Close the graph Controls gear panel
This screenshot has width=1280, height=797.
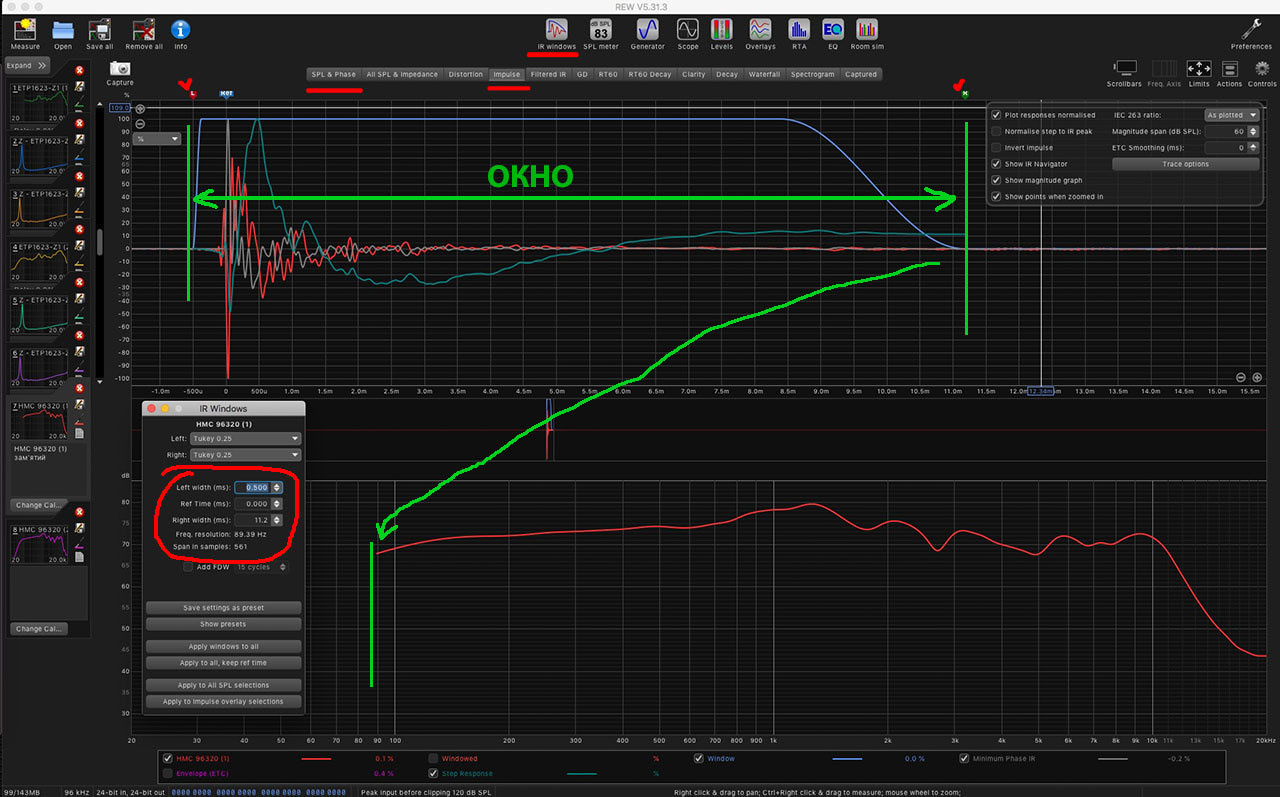[x=1262, y=68]
